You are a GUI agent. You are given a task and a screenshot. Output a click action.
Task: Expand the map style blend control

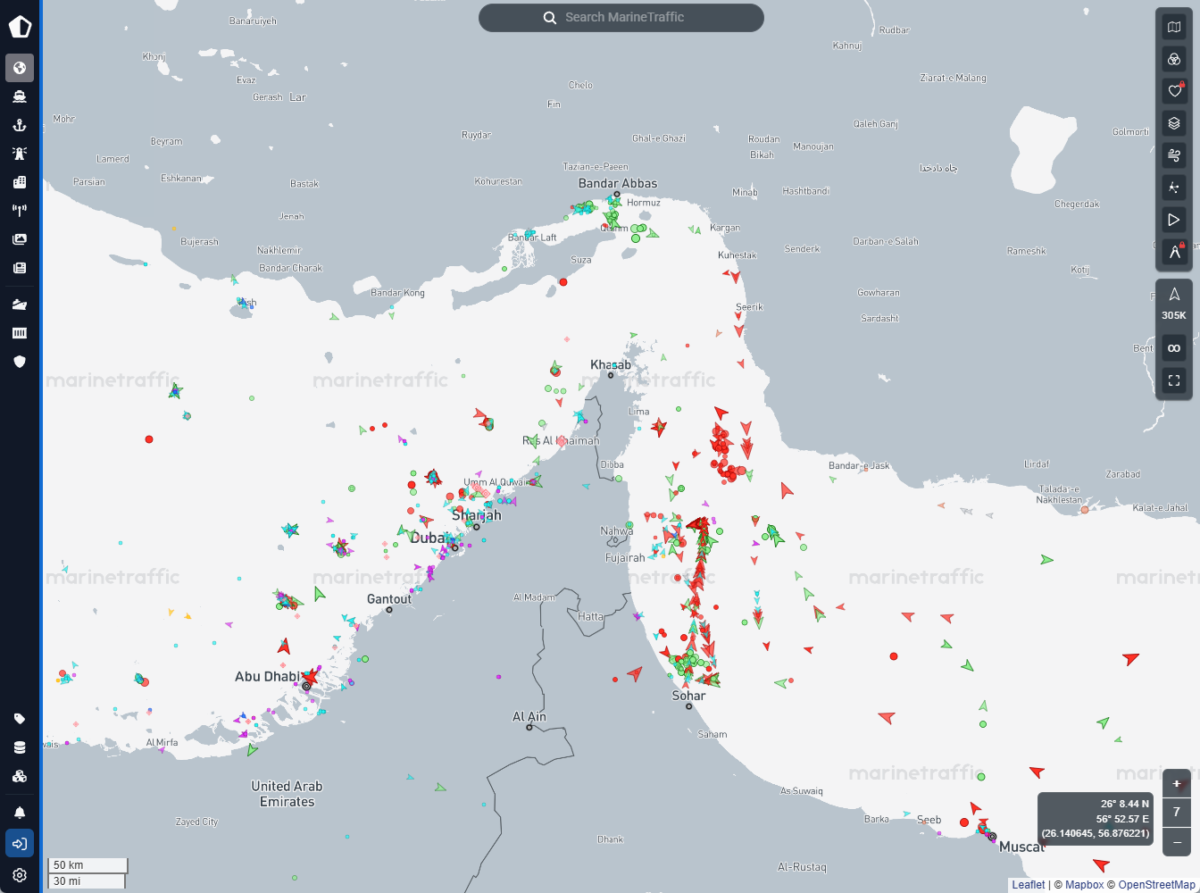click(x=1174, y=58)
